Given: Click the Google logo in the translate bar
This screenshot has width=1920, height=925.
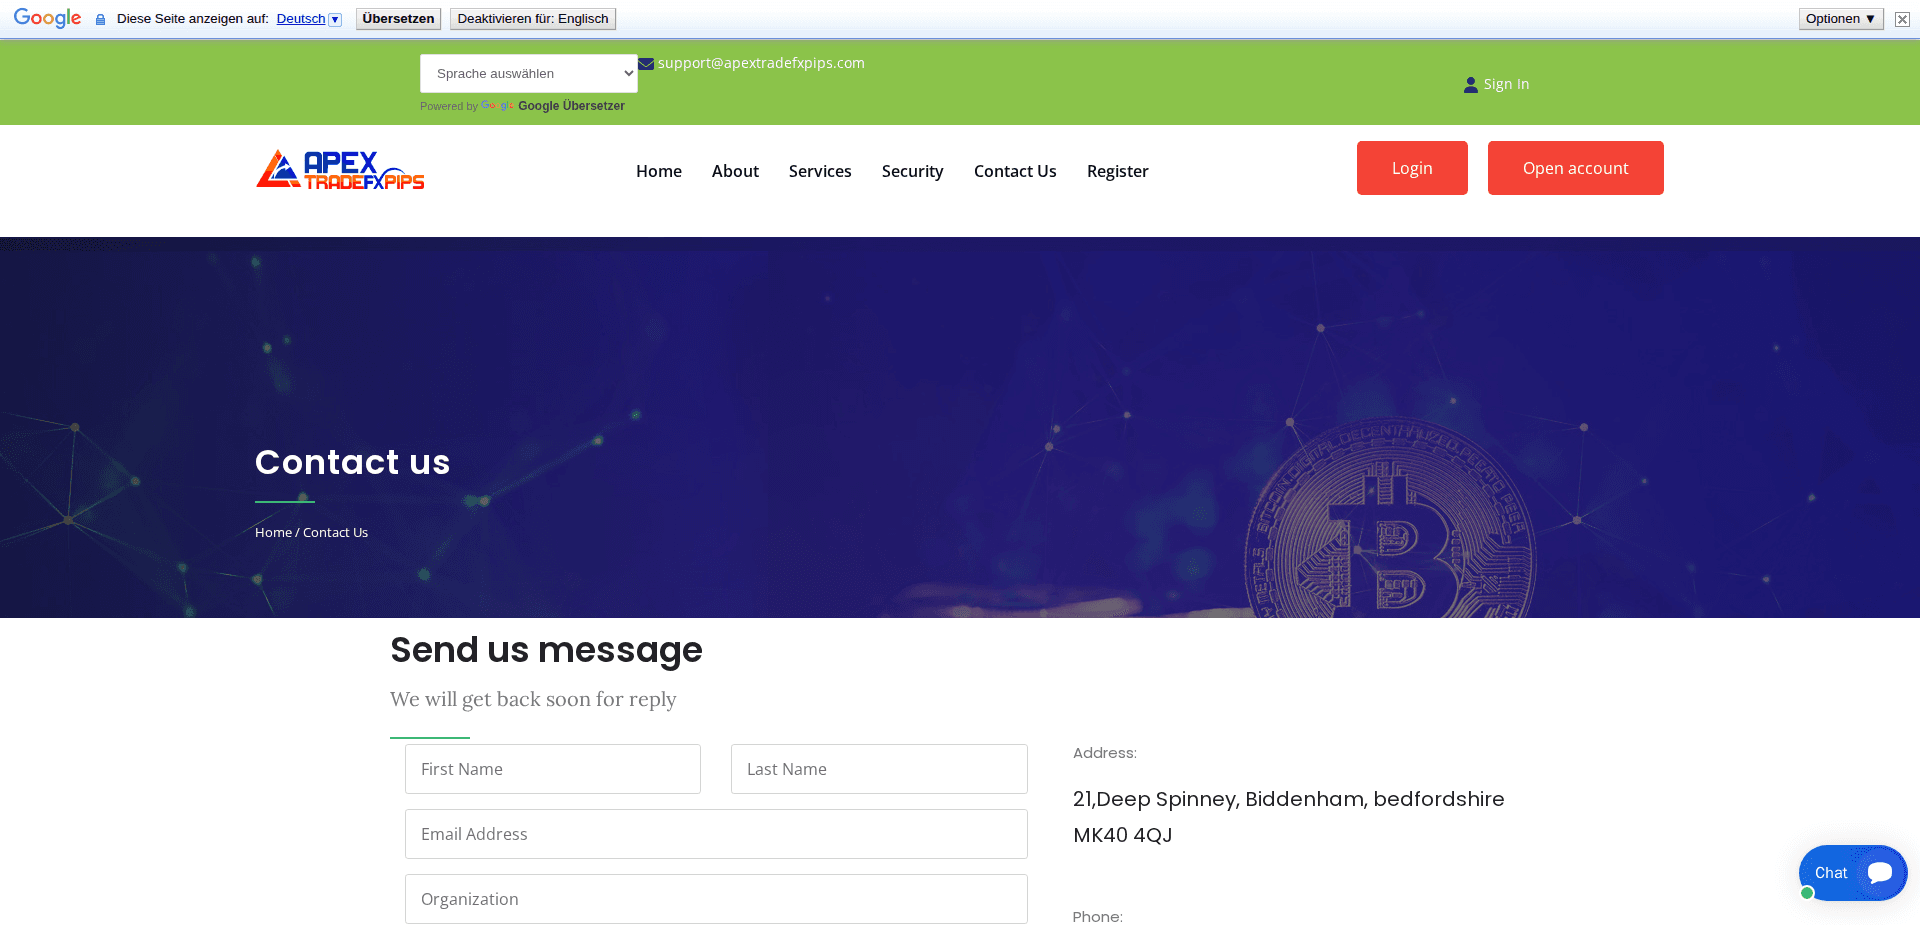Looking at the screenshot, I should coord(46,17).
